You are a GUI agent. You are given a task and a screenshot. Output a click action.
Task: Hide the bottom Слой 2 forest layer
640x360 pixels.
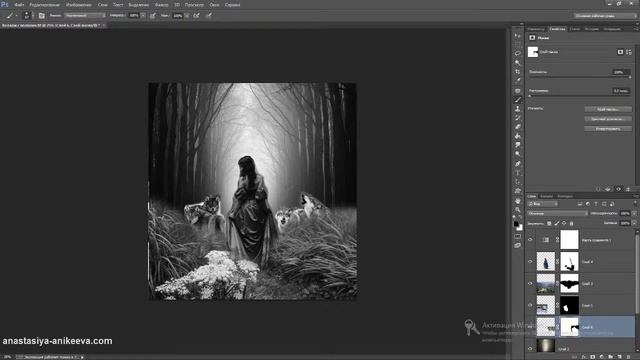[x=530, y=349]
